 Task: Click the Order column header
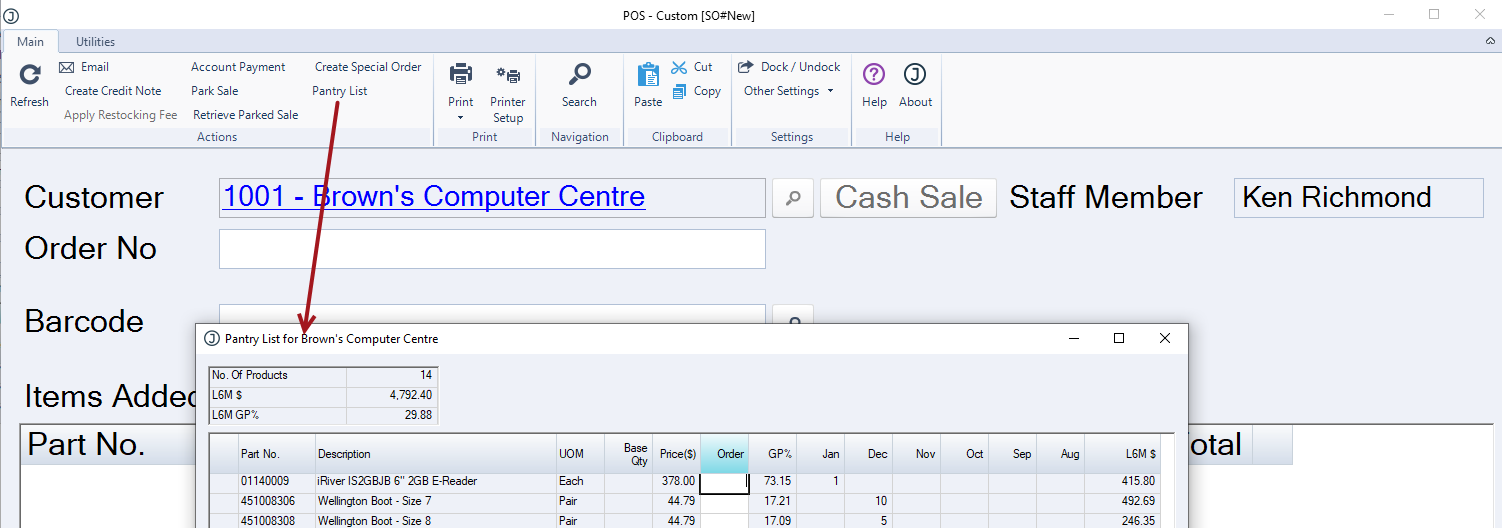[725, 454]
